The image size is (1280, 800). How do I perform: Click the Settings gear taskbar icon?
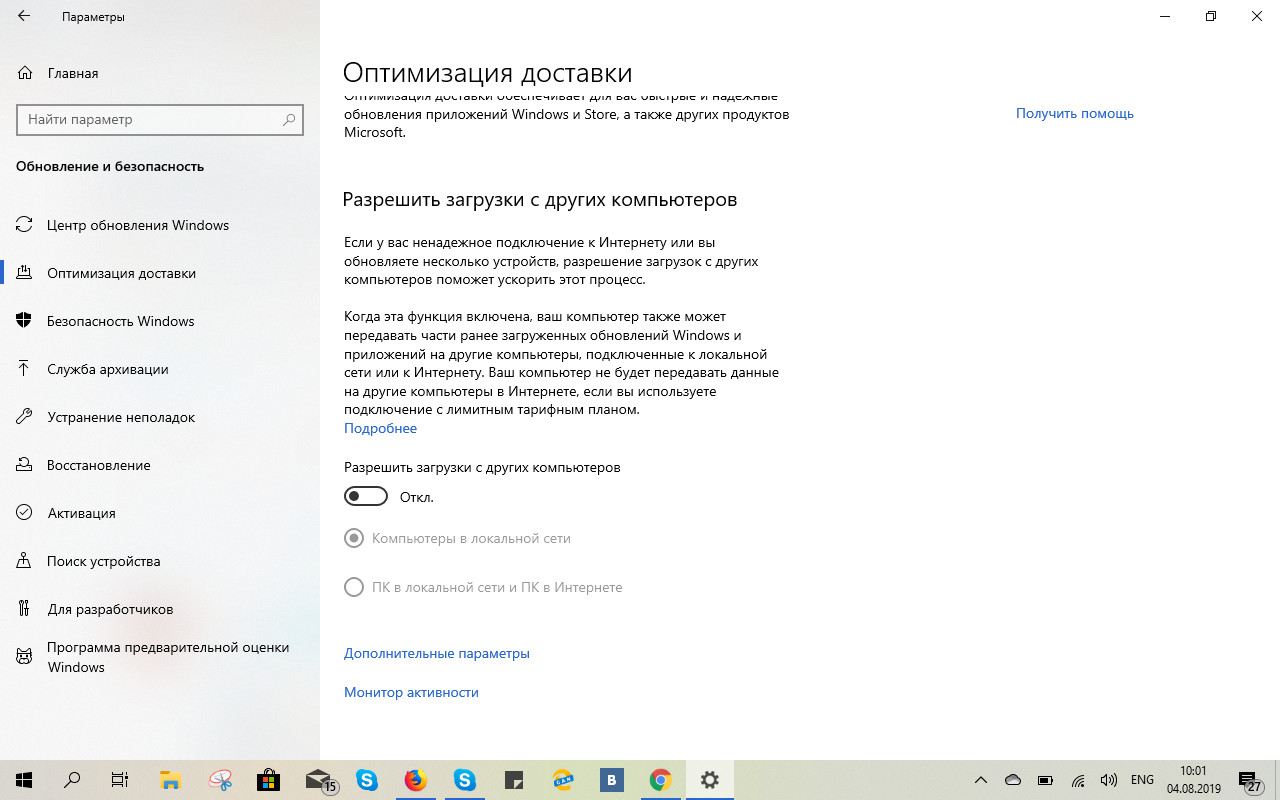[710, 780]
